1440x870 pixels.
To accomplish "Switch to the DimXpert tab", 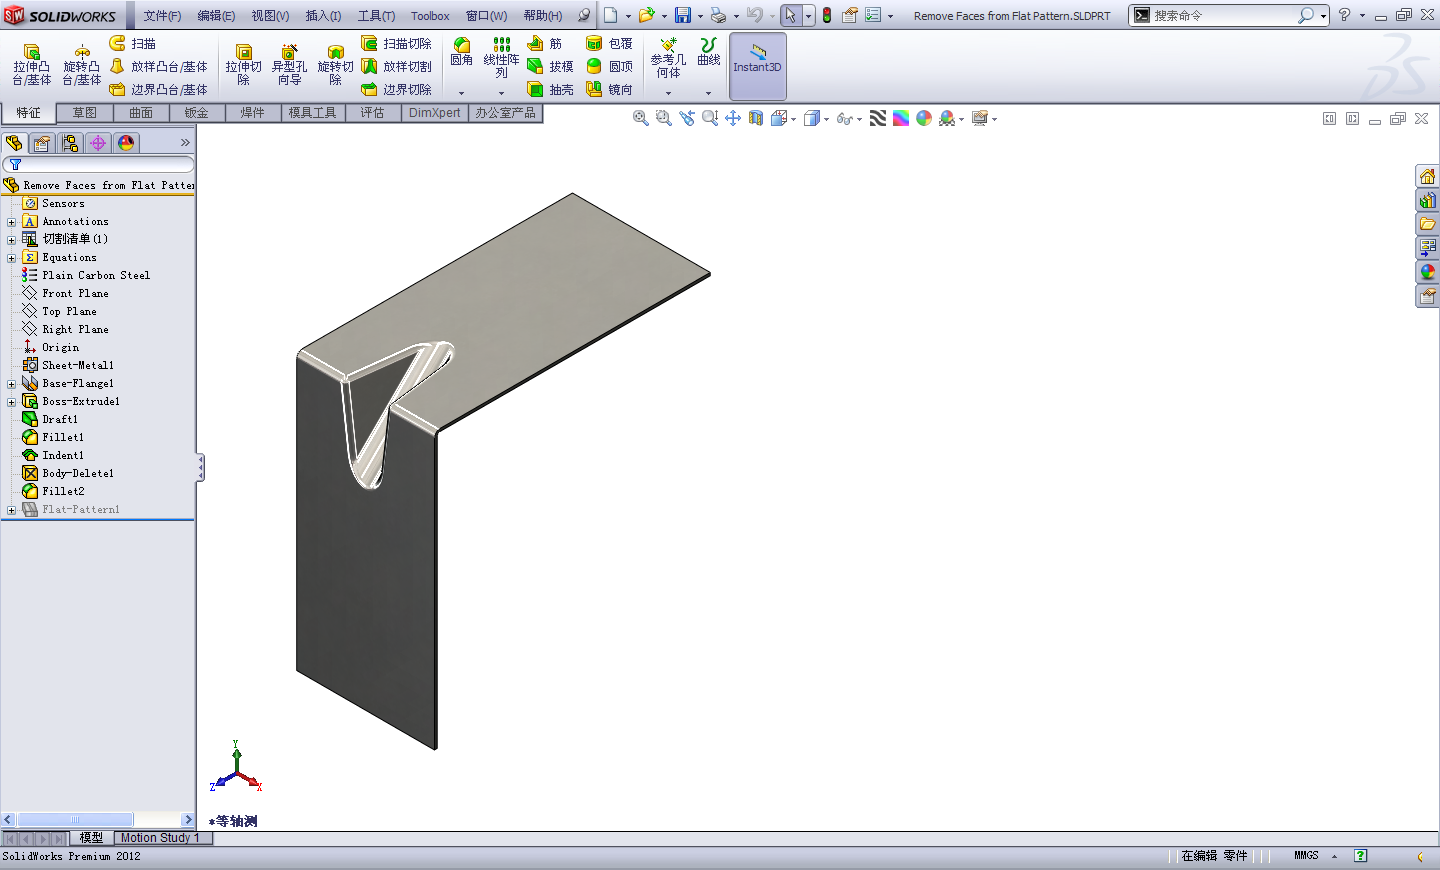I will [x=434, y=113].
